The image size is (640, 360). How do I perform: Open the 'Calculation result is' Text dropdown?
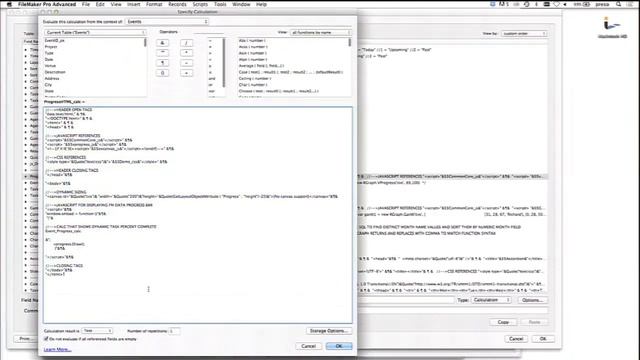[x=97, y=331]
